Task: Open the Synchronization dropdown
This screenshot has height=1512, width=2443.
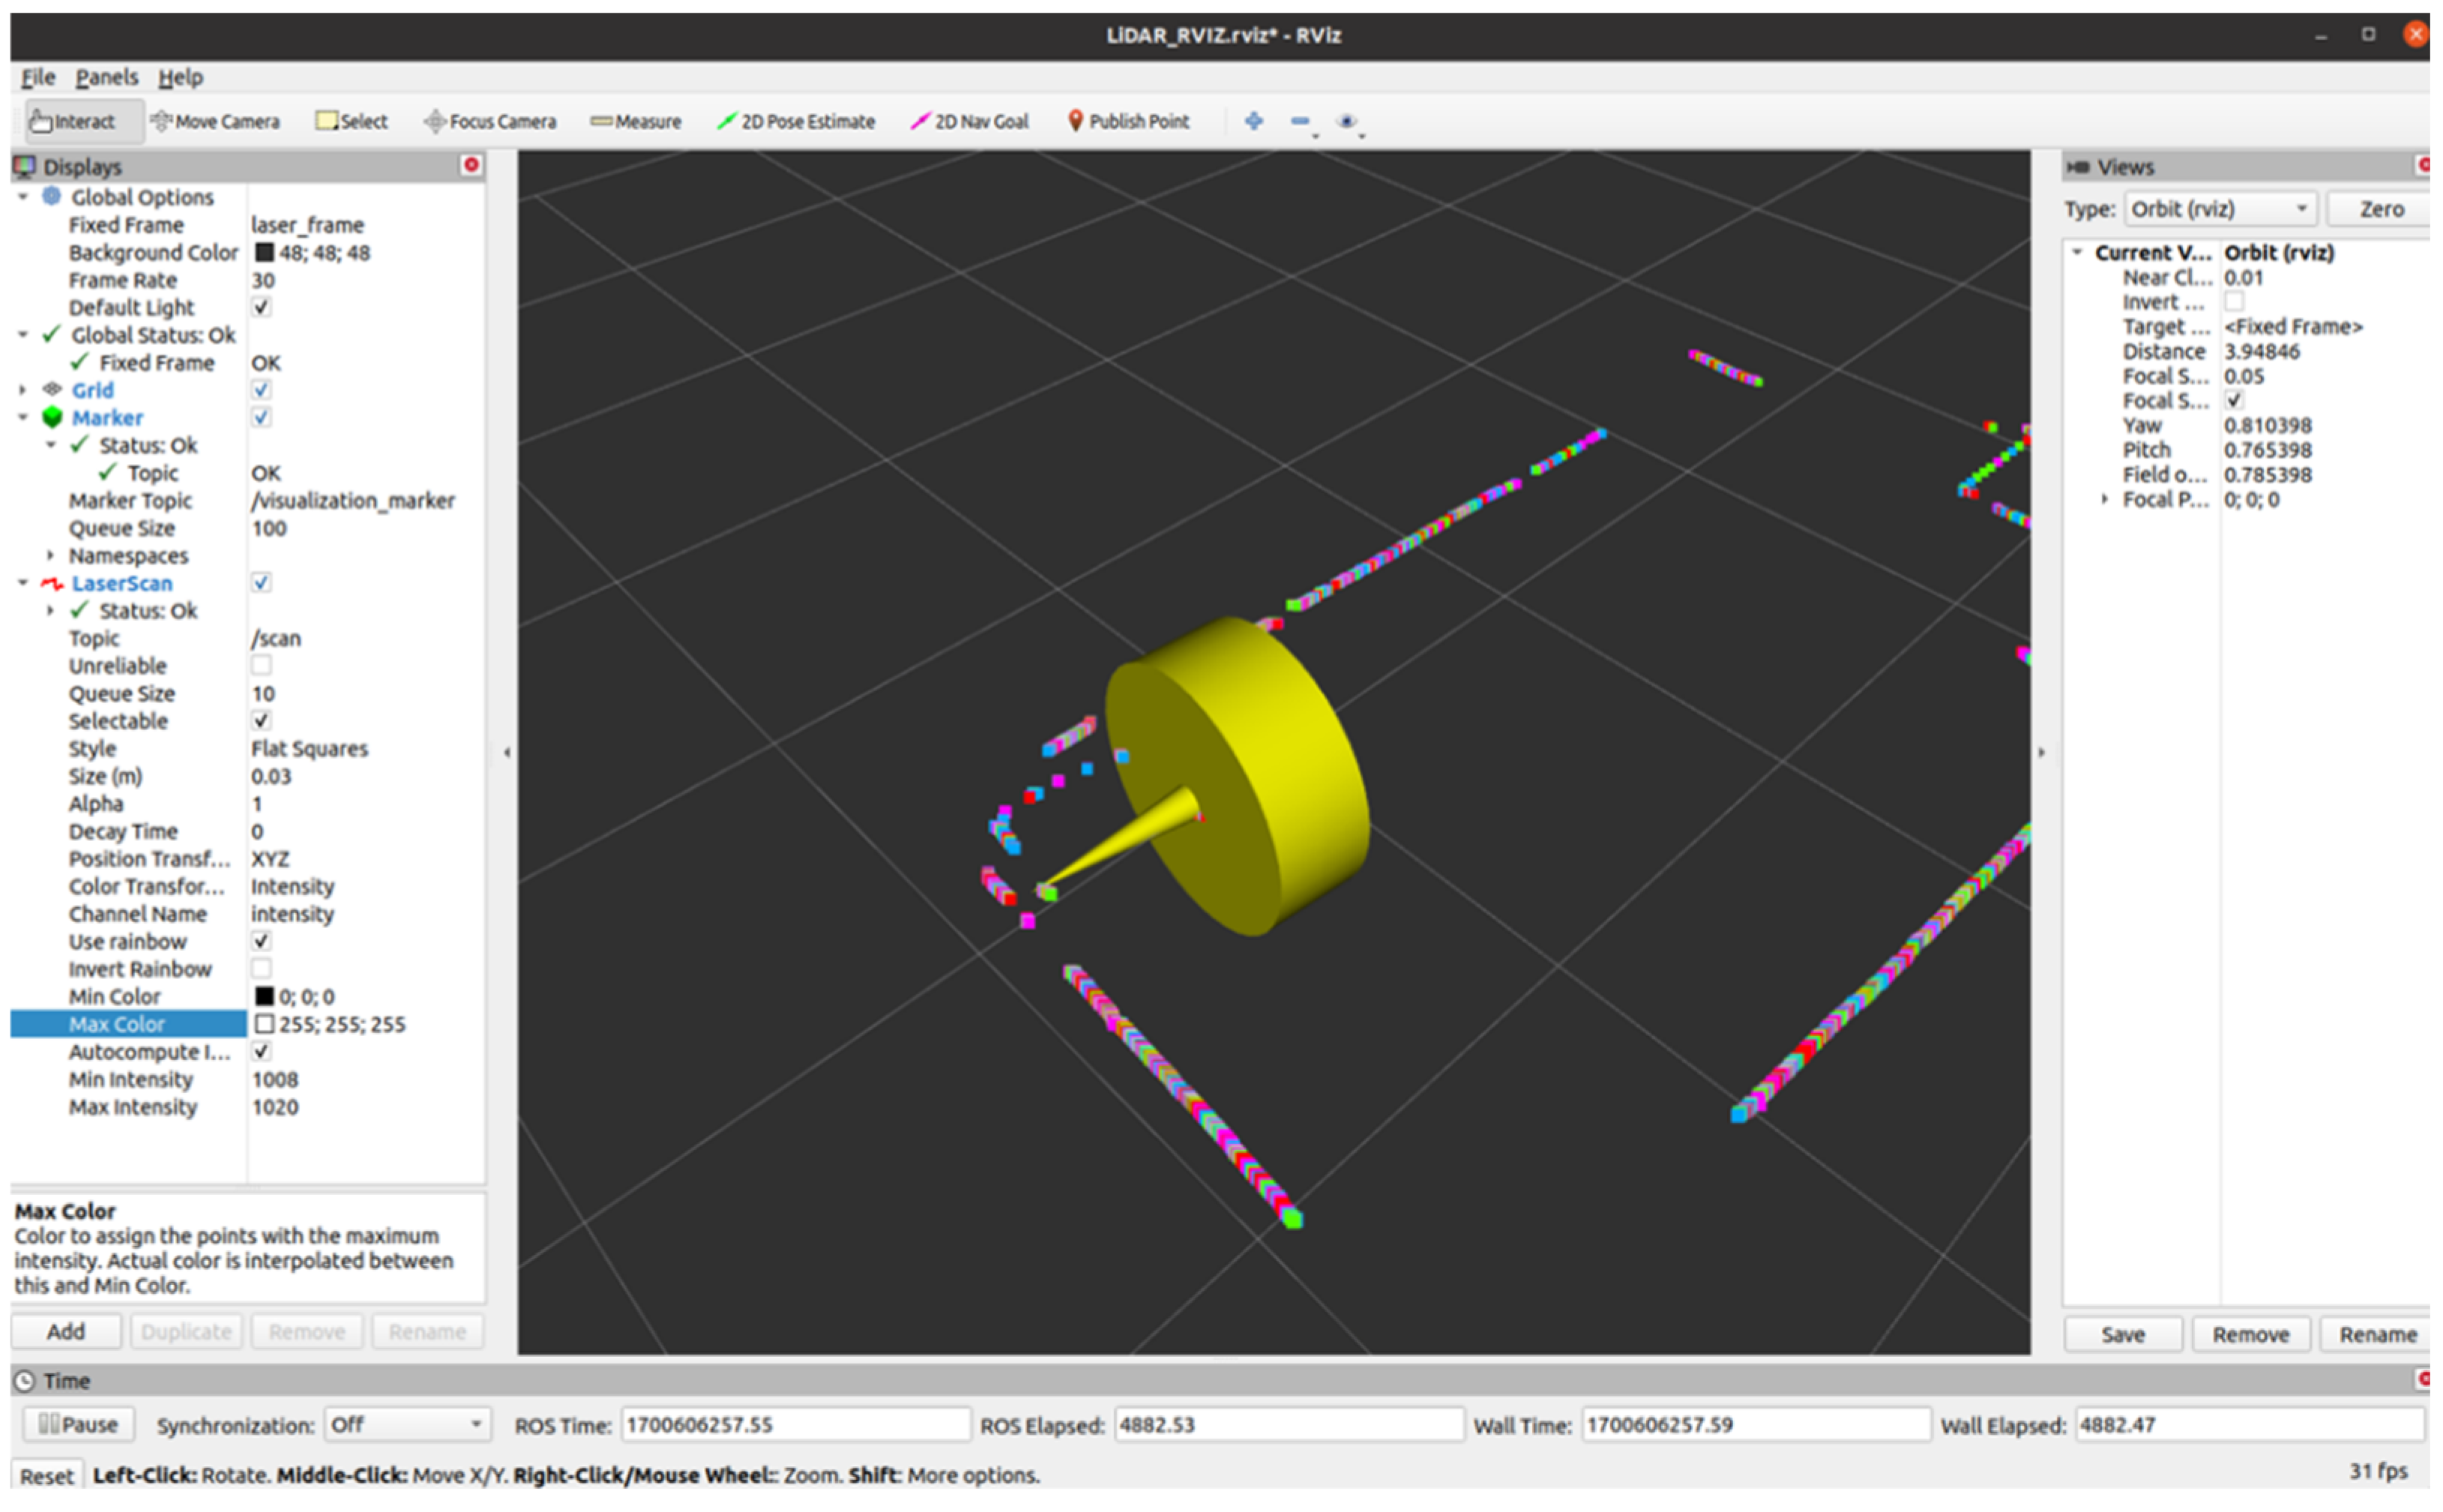Action: point(407,1424)
